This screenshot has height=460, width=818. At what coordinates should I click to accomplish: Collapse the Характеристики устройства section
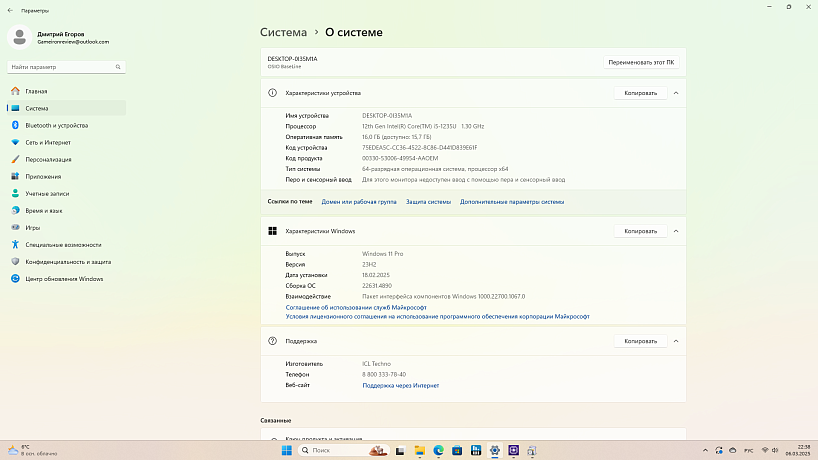point(676,93)
